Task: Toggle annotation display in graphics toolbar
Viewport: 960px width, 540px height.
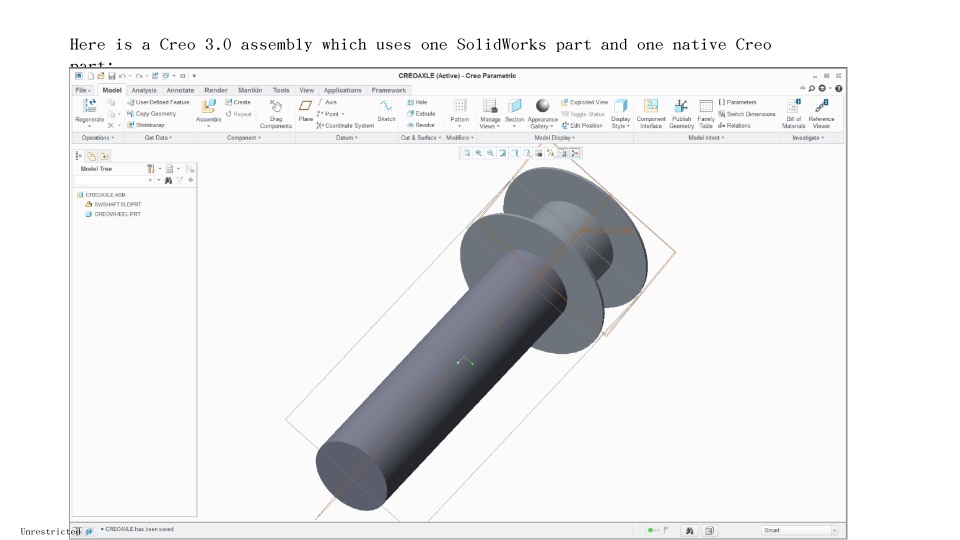Action: [x=563, y=153]
